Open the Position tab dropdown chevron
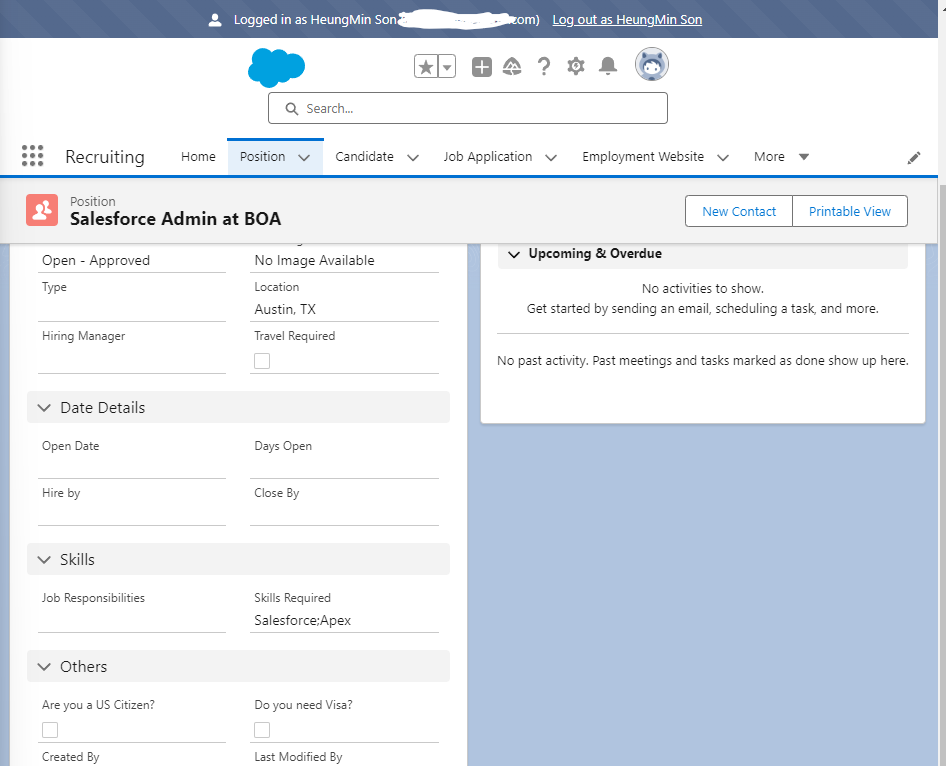The image size is (946, 766). (304, 157)
